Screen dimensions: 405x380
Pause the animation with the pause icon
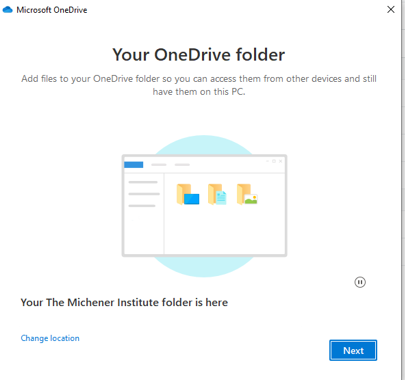coord(360,282)
